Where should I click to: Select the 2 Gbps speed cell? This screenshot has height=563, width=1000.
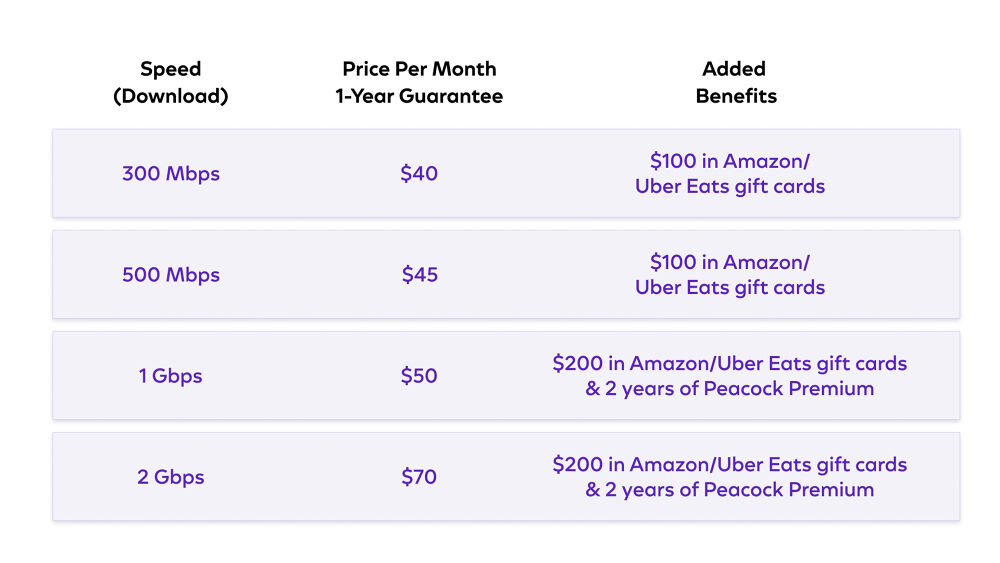coord(170,477)
